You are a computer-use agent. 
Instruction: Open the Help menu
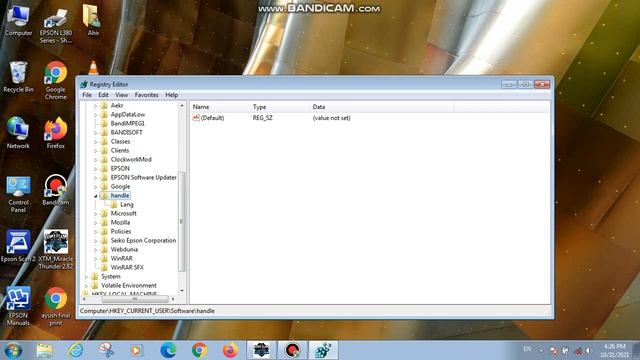(171, 95)
